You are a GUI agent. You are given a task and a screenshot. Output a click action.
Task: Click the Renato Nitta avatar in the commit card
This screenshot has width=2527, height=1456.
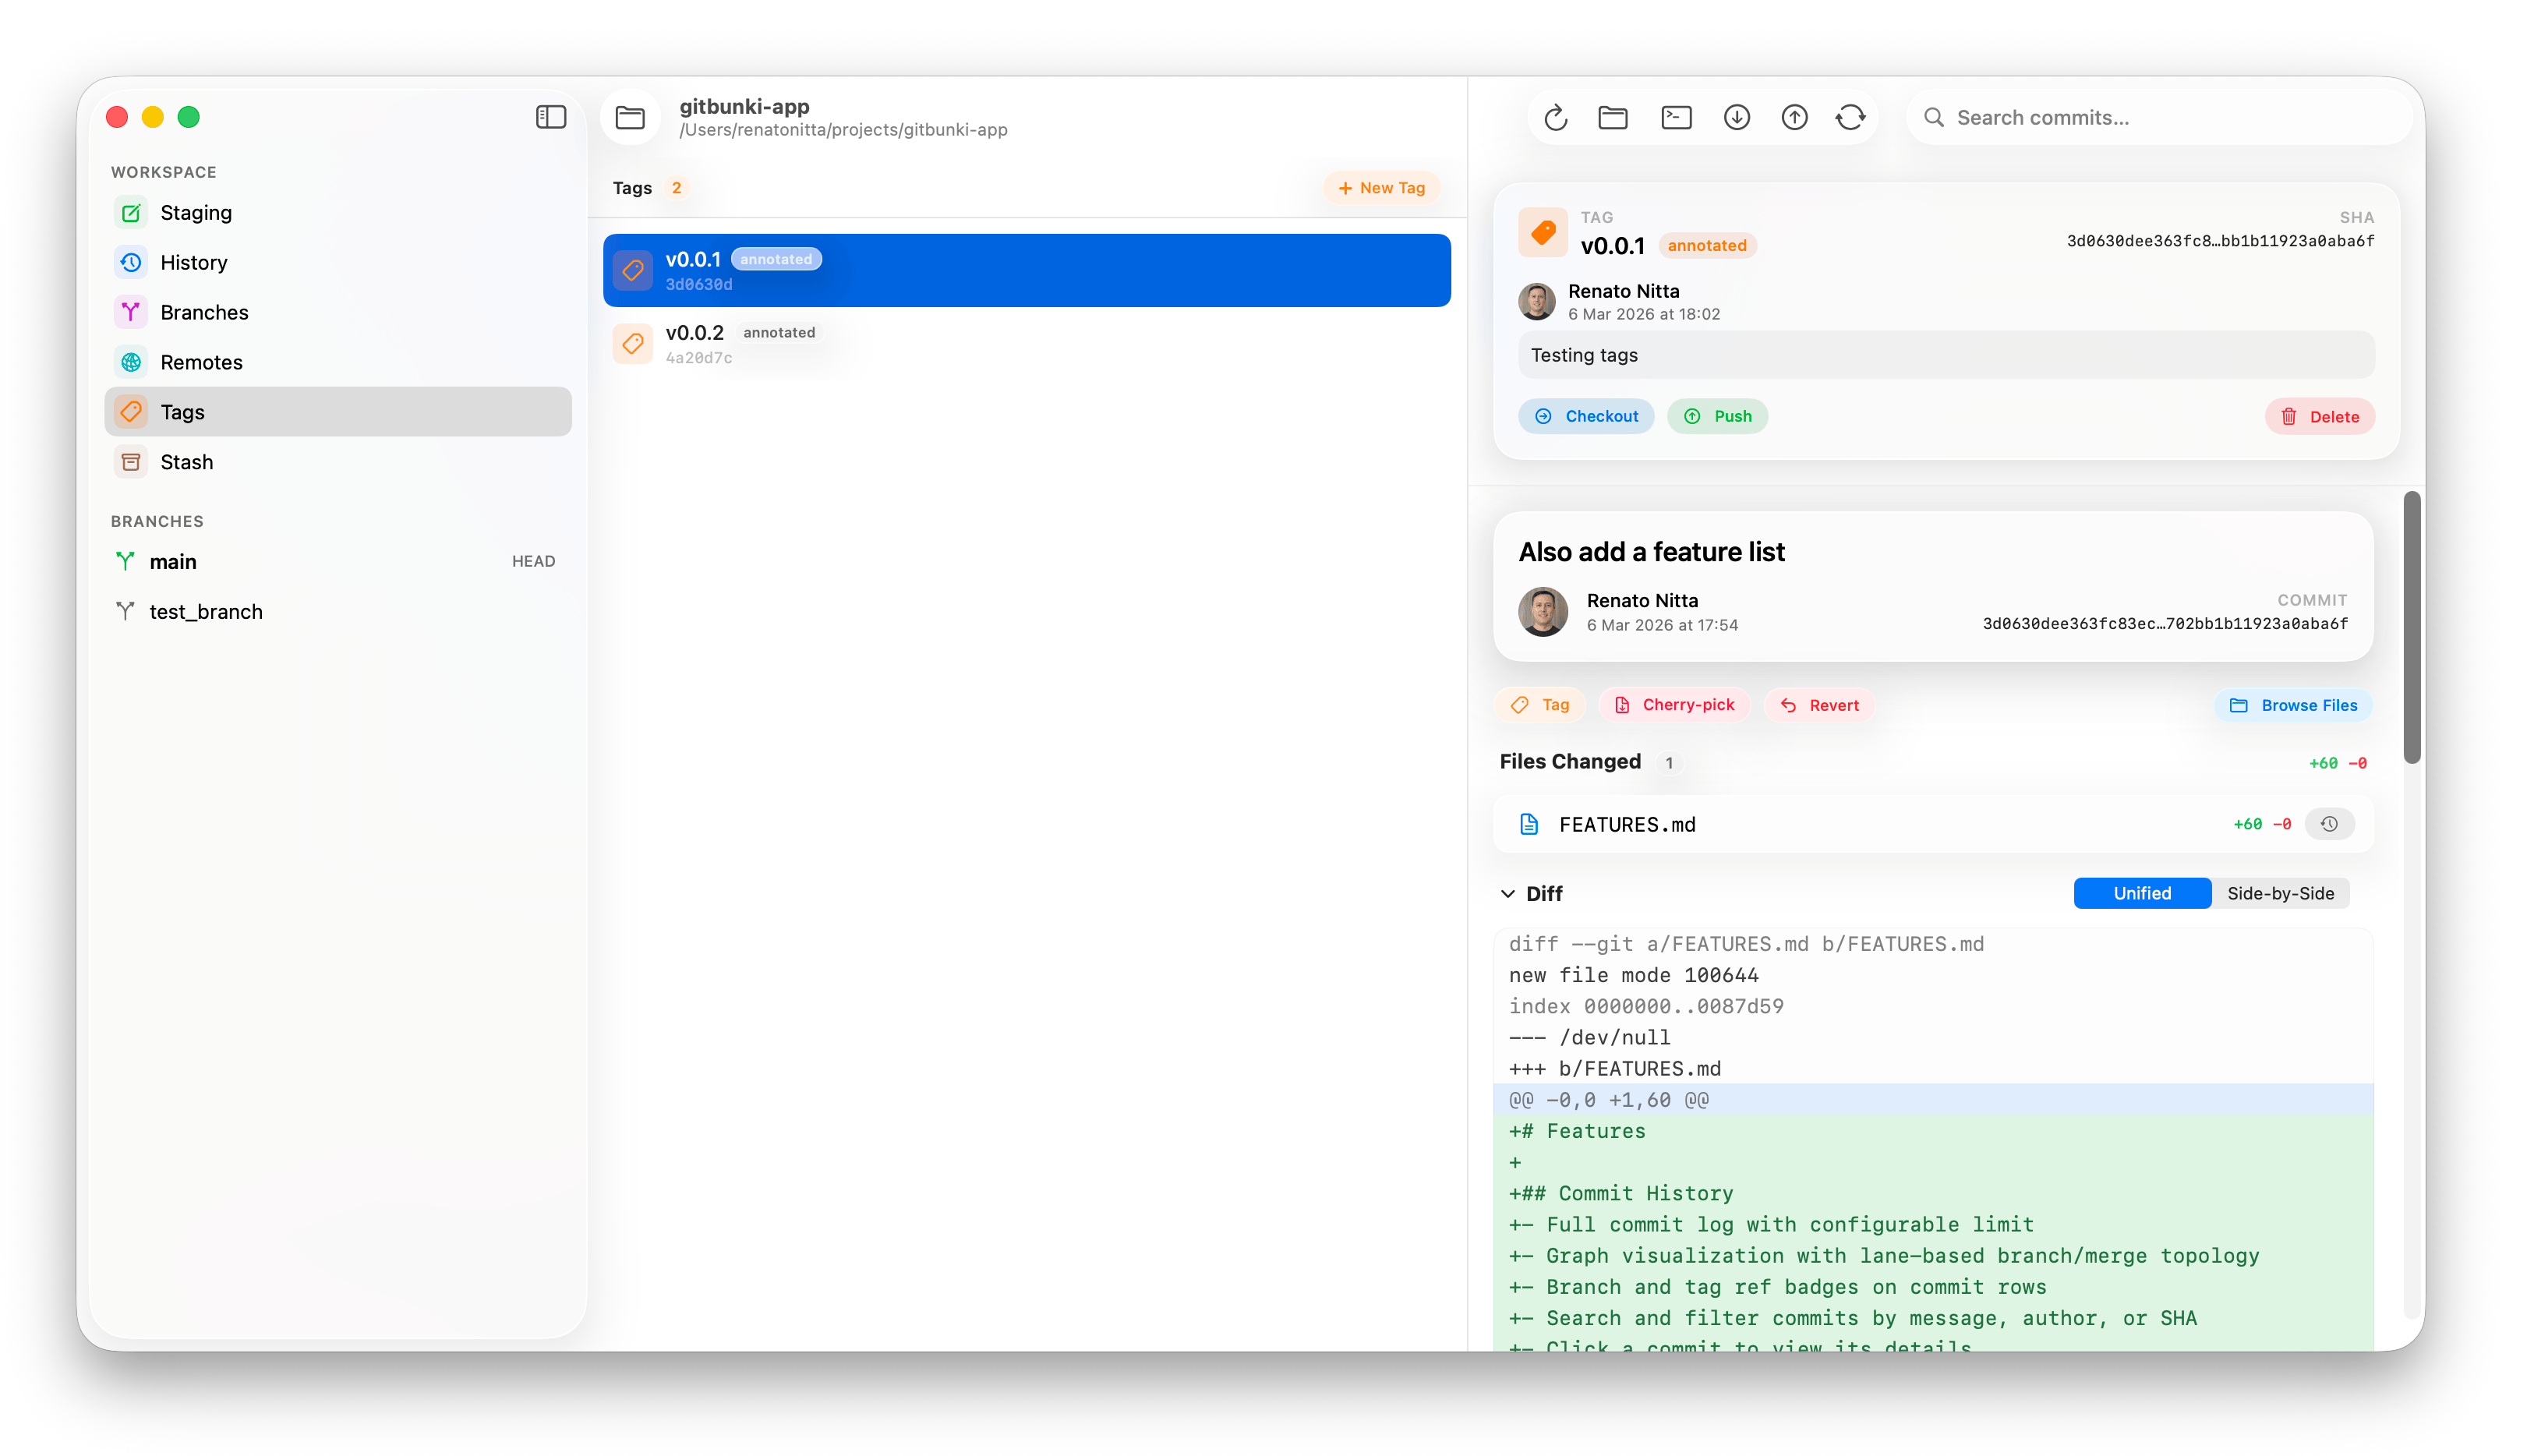tap(1542, 611)
